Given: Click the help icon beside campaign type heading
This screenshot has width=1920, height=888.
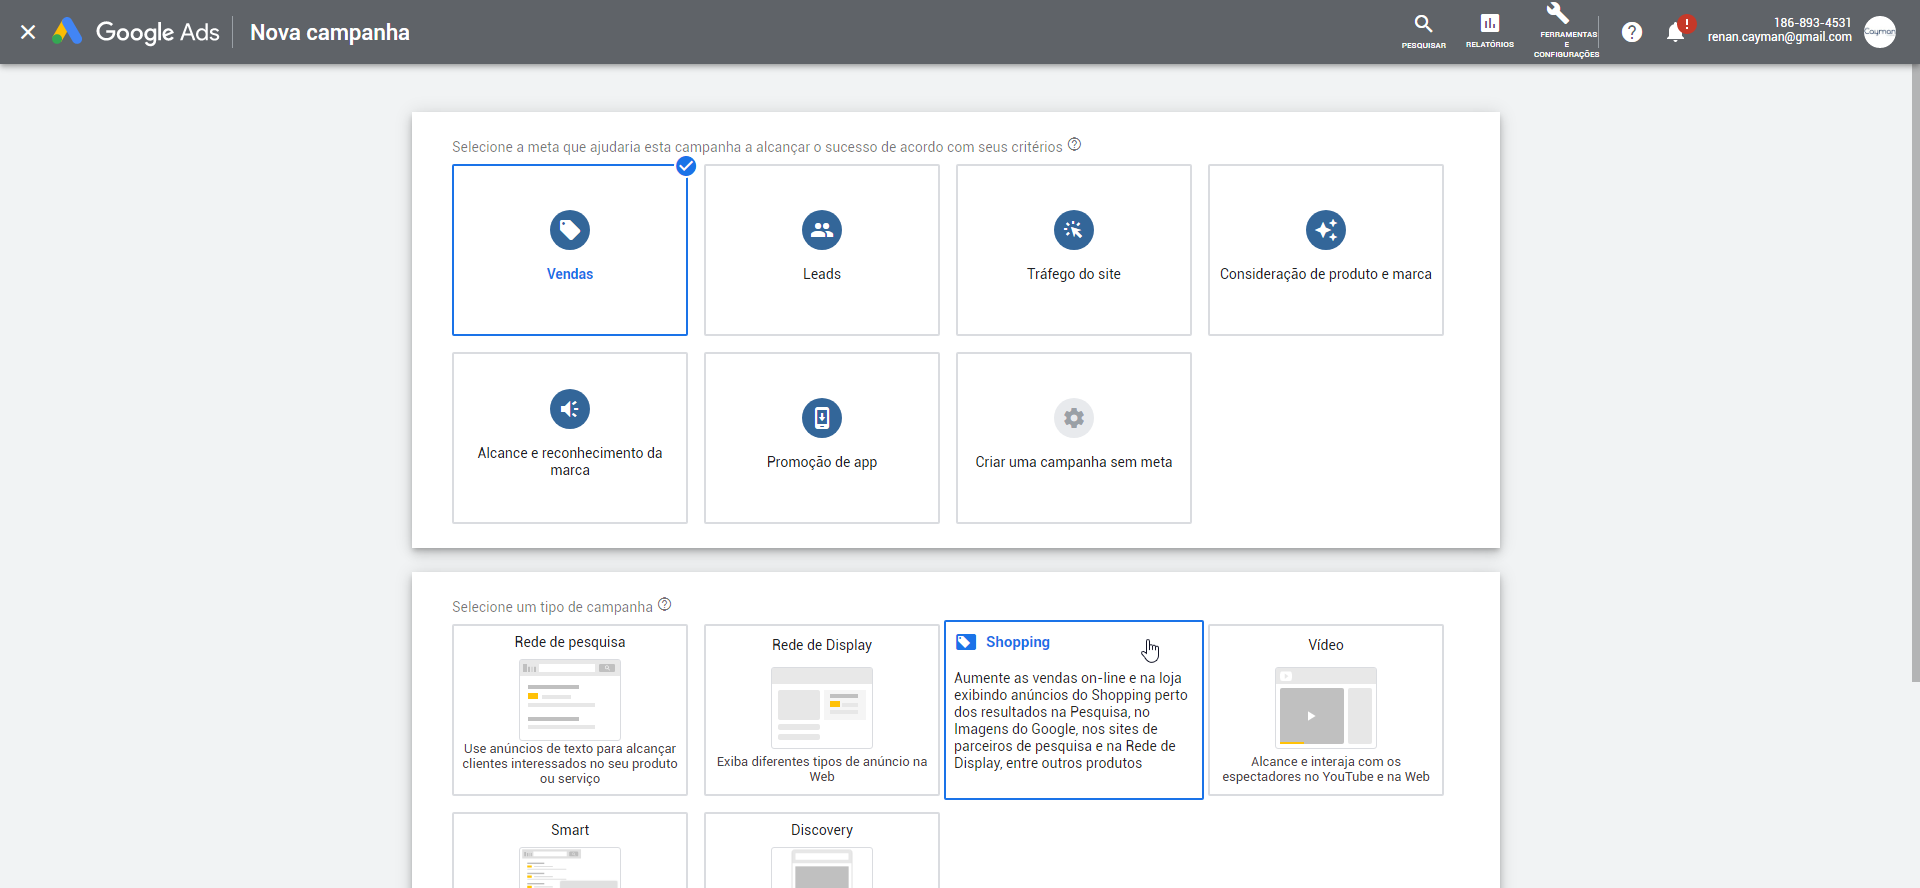Looking at the screenshot, I should (665, 605).
